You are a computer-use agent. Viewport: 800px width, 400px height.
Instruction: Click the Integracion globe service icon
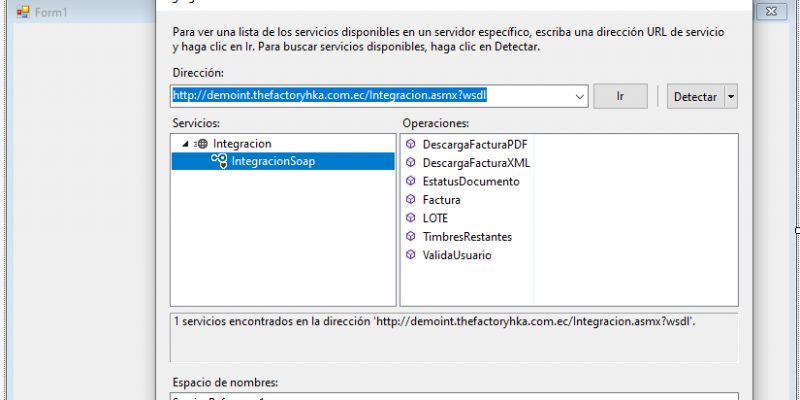(x=202, y=144)
